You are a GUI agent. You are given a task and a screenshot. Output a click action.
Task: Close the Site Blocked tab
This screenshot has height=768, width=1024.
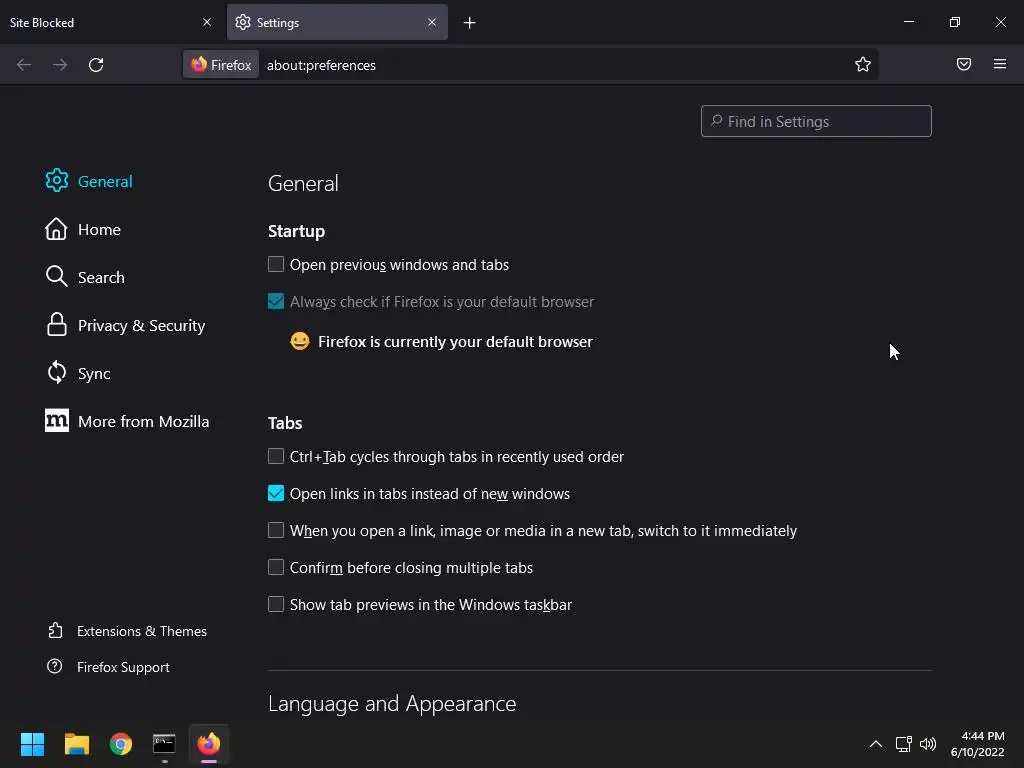pos(207,22)
